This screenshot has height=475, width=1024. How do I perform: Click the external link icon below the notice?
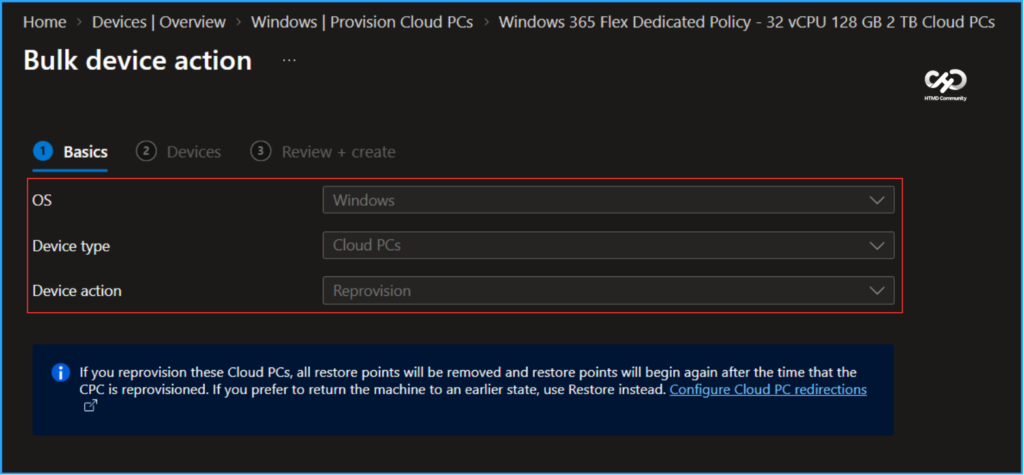89,406
